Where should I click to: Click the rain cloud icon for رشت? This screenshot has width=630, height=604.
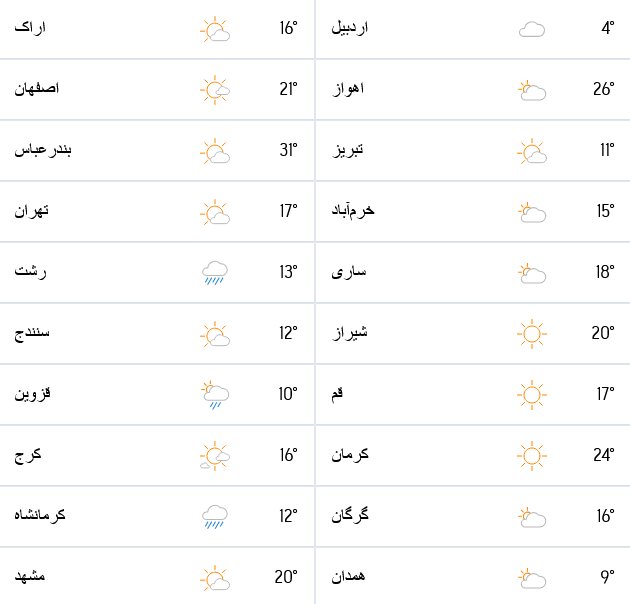(215, 272)
